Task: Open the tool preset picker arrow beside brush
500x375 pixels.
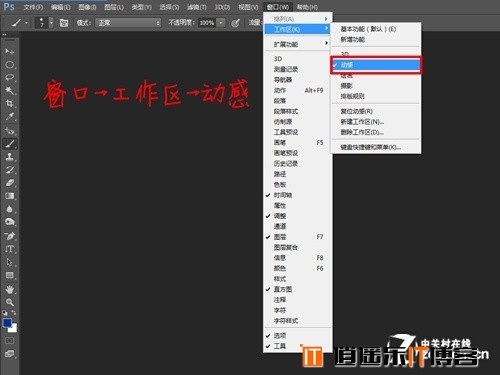Action: pyautogui.click(x=26, y=23)
